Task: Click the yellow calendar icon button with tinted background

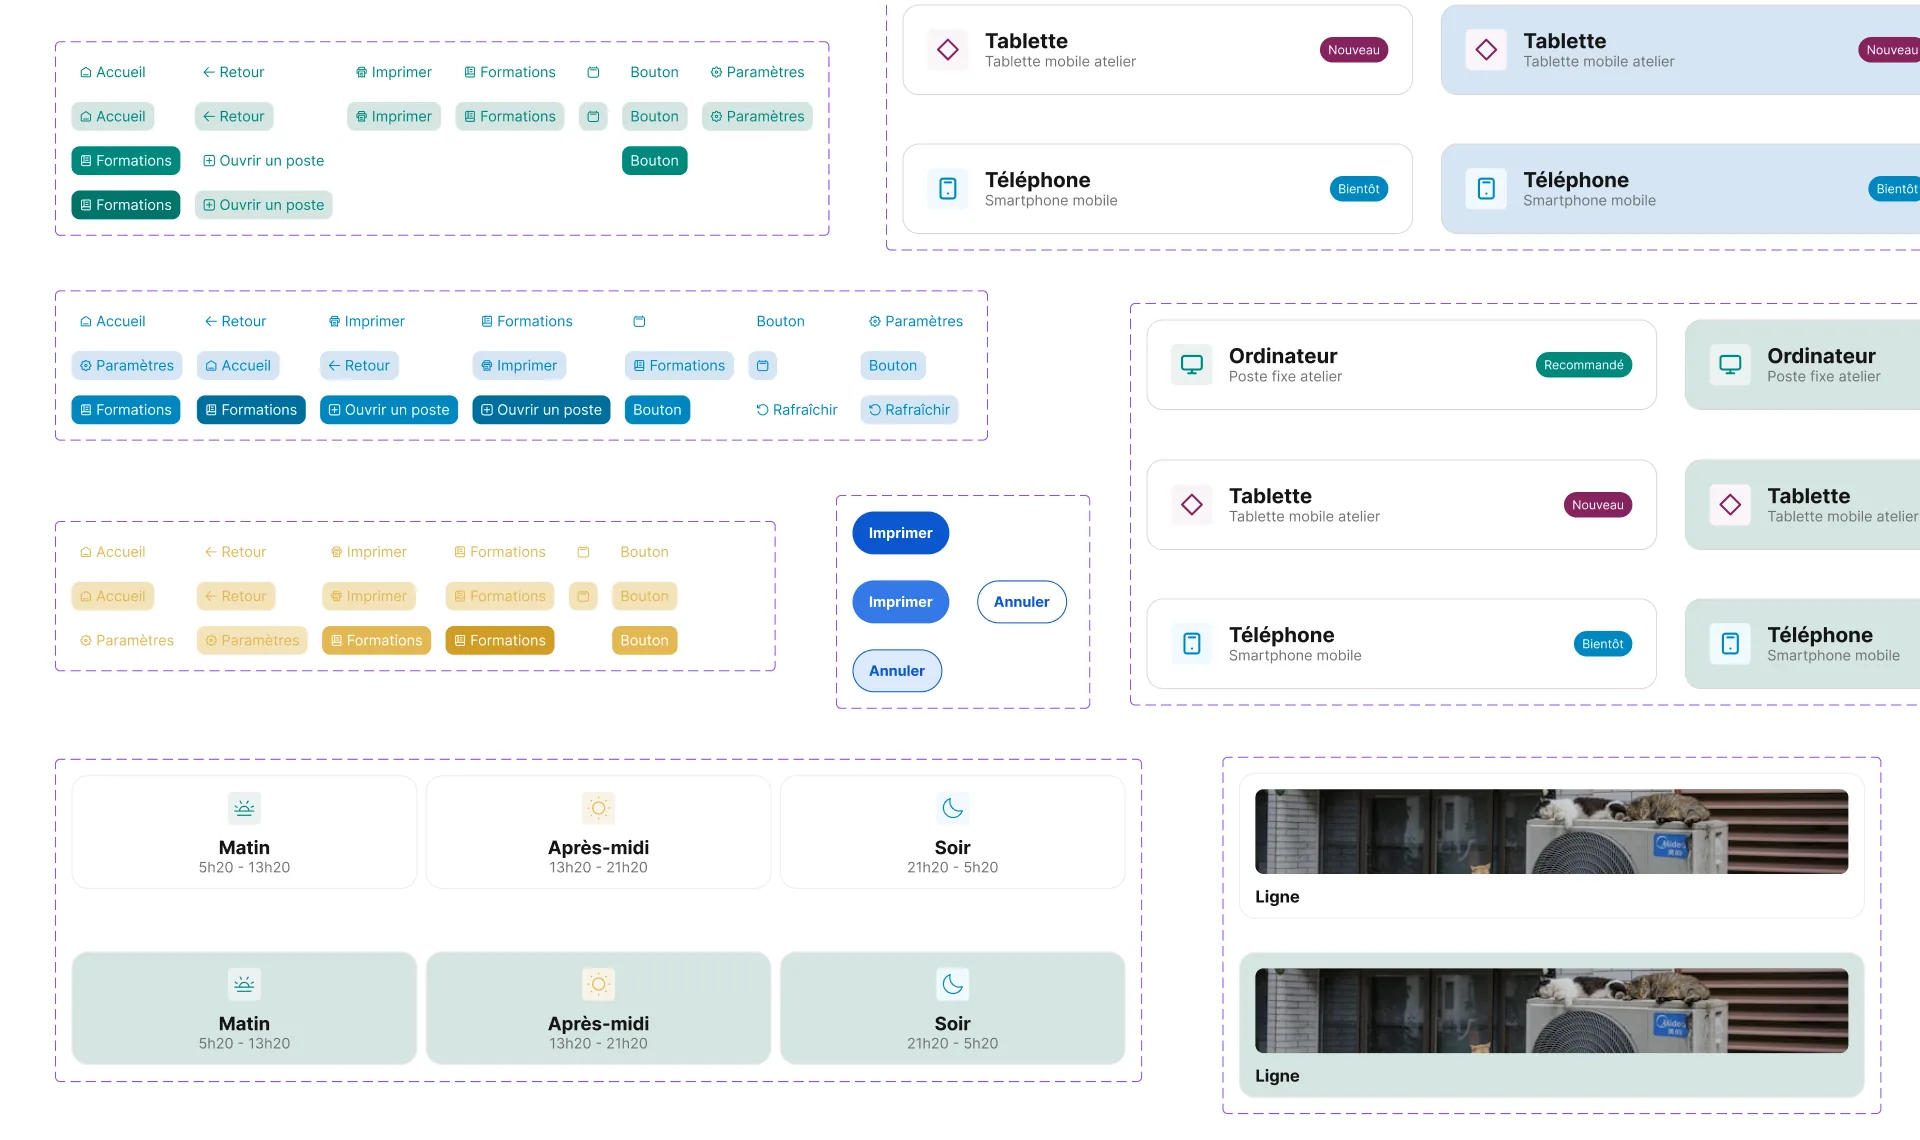Action: pos(583,596)
